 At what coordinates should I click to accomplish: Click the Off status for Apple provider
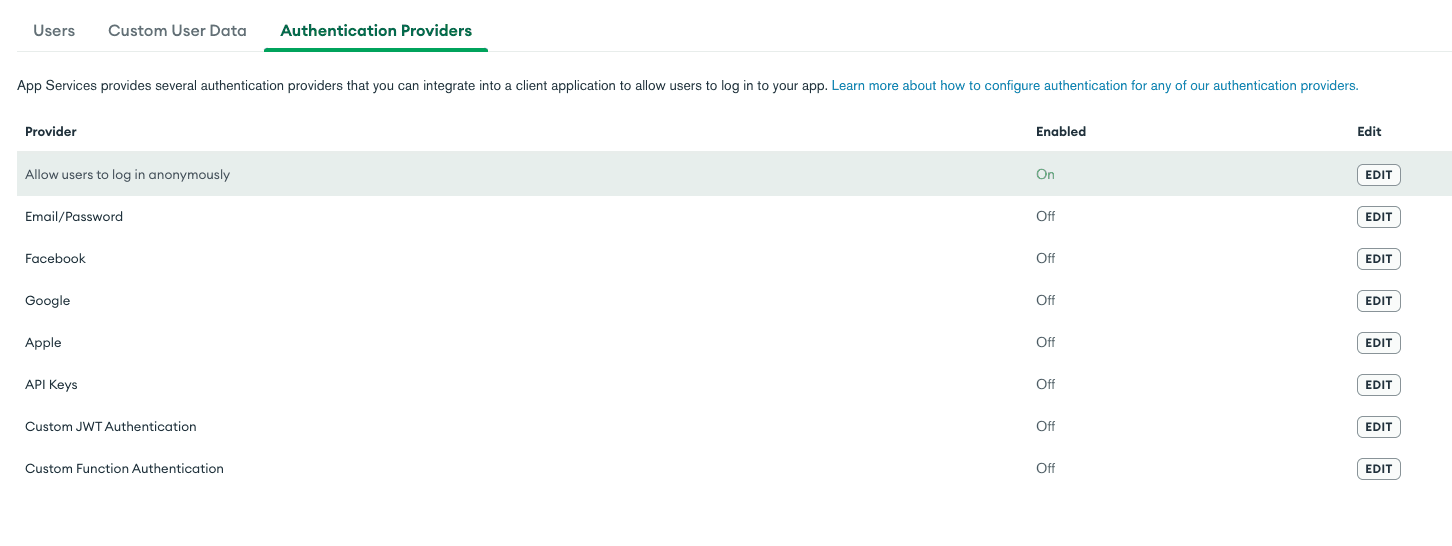1045,343
